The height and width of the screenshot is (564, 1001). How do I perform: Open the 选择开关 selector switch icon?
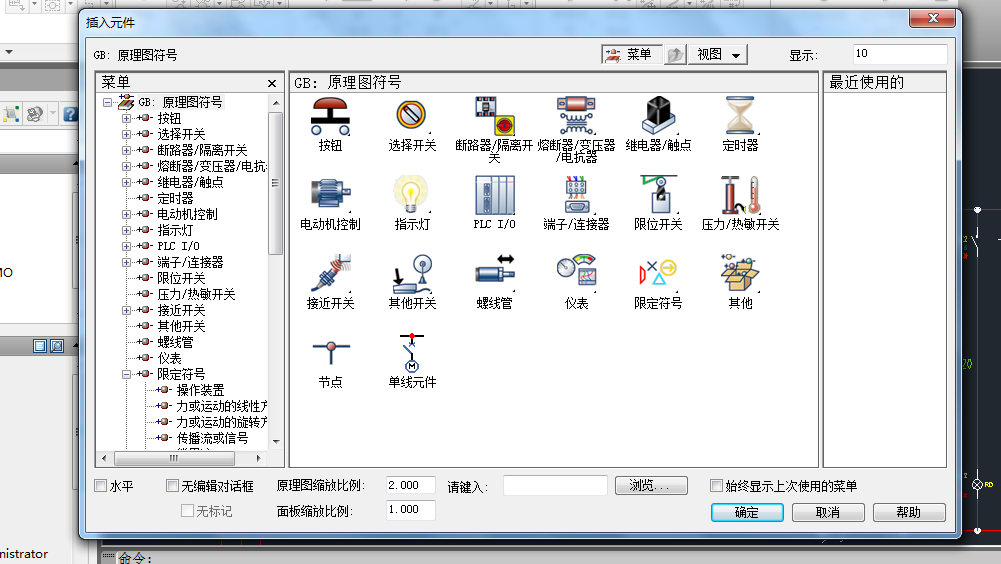pos(412,116)
